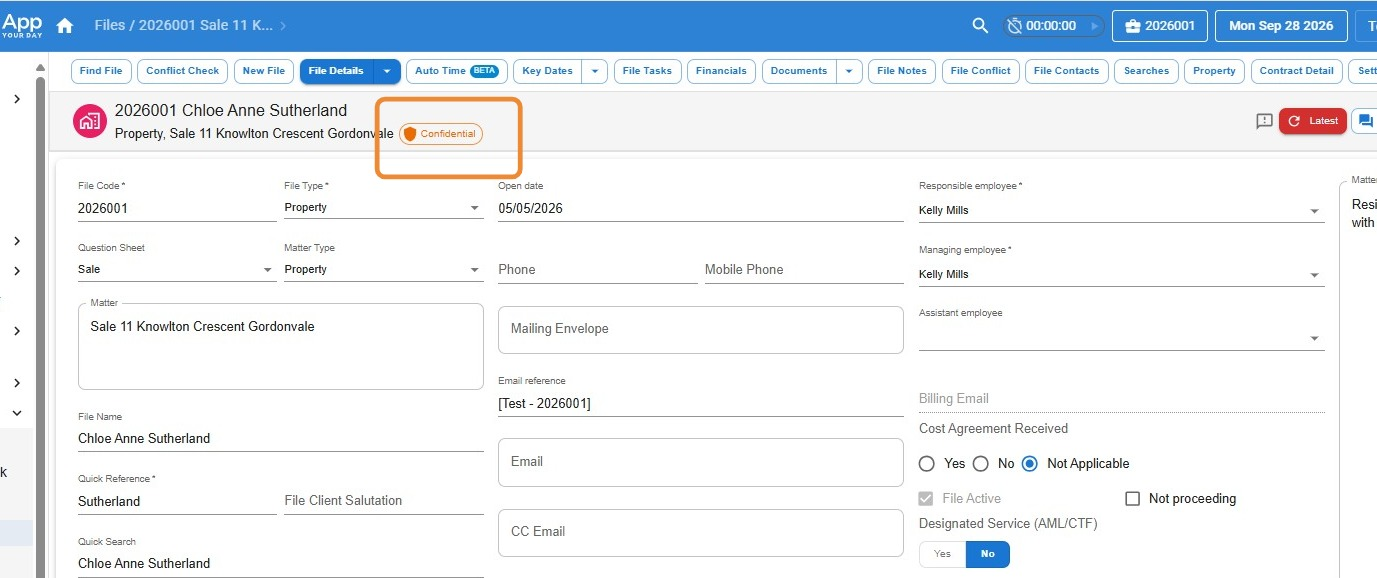Click the CC Email field
The image size is (1377, 578).
point(701,532)
